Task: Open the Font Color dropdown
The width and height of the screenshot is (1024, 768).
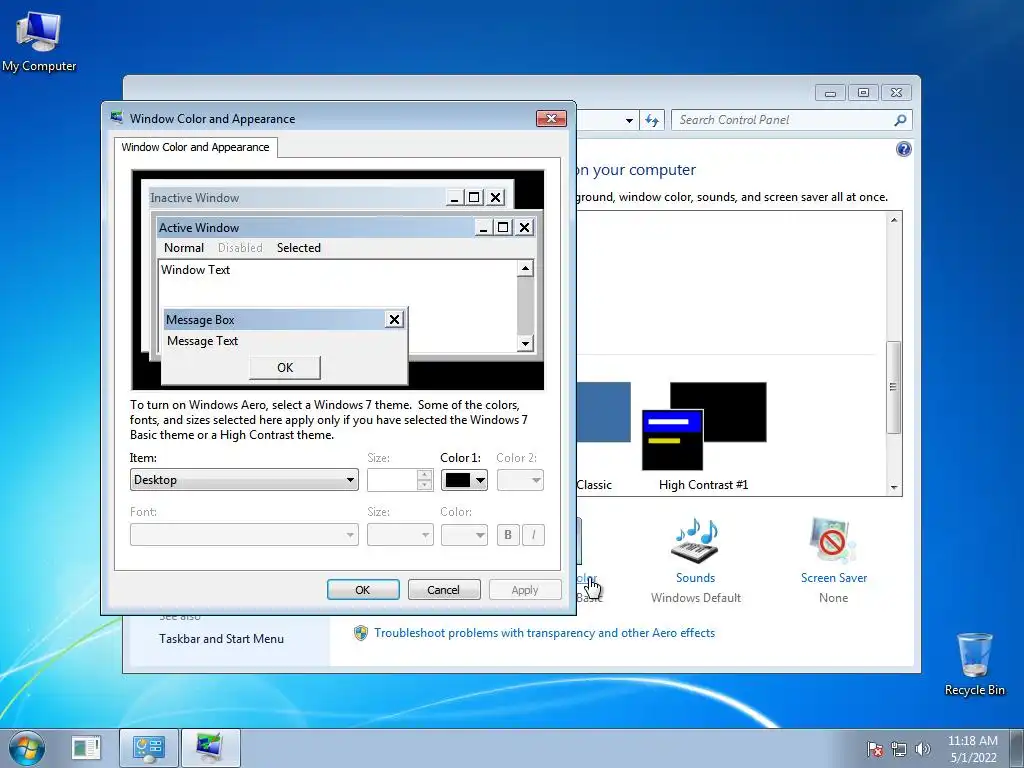Action: coord(464,535)
